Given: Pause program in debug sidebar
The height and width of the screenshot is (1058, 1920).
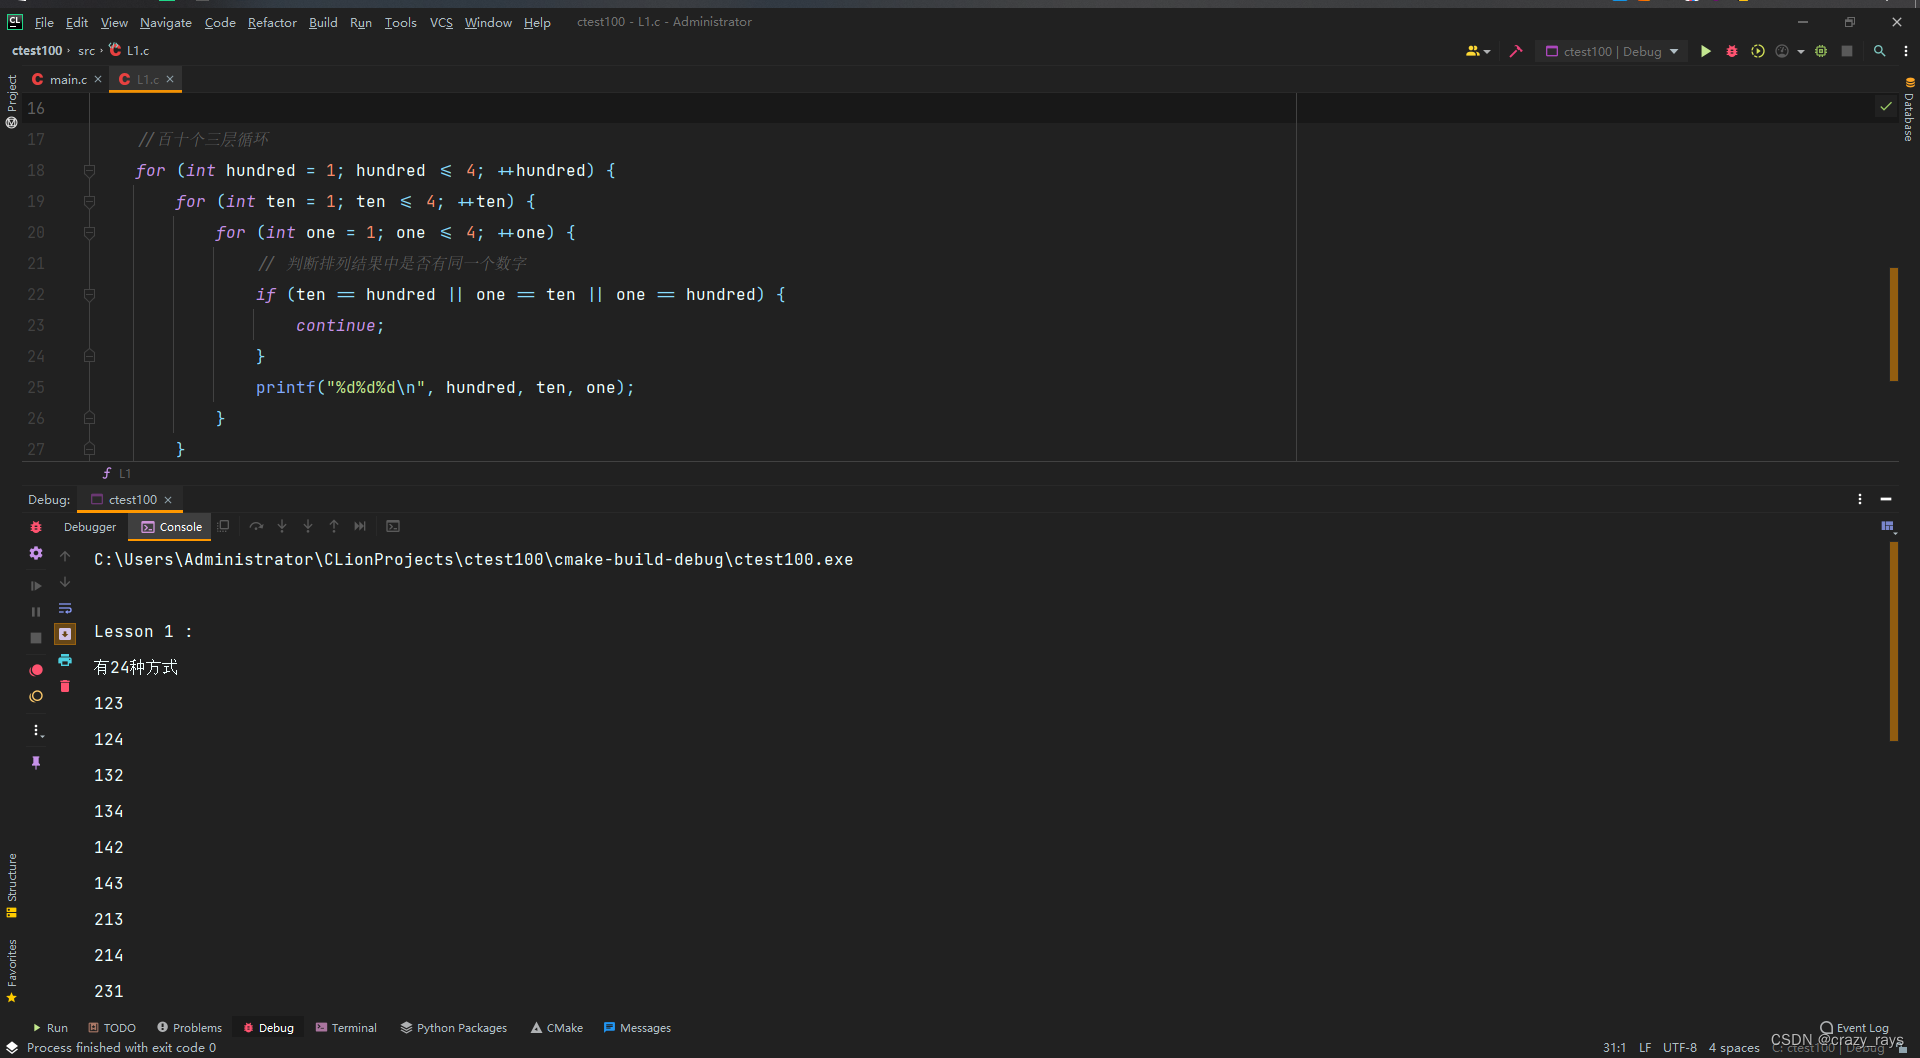Looking at the screenshot, I should click(36, 611).
